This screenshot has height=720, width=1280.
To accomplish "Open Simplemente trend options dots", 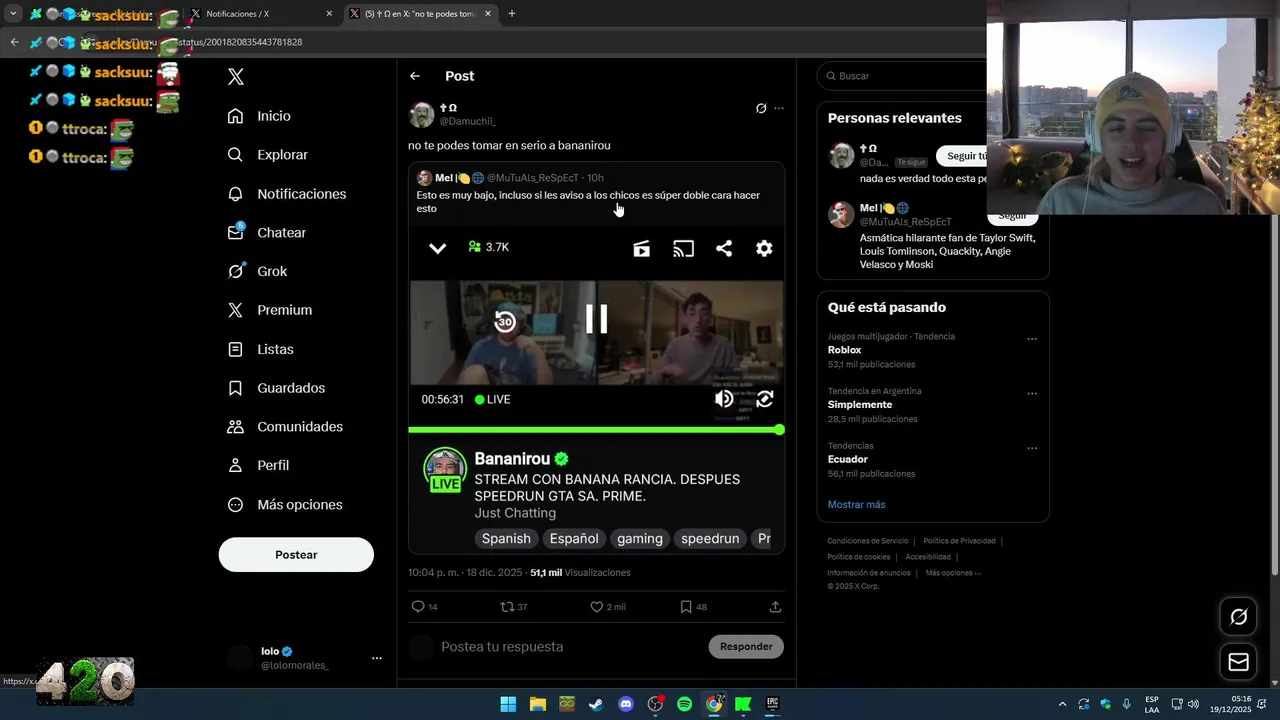I will [x=1032, y=394].
